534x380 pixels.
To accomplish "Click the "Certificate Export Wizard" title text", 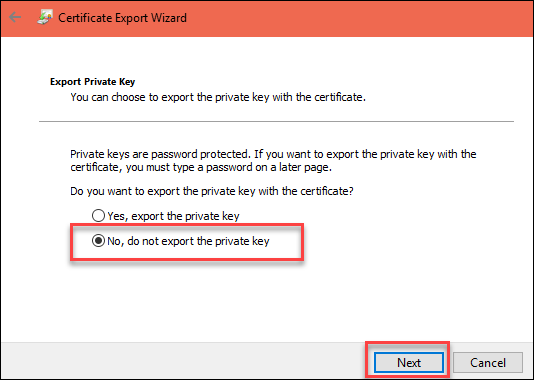I will 122,18.
